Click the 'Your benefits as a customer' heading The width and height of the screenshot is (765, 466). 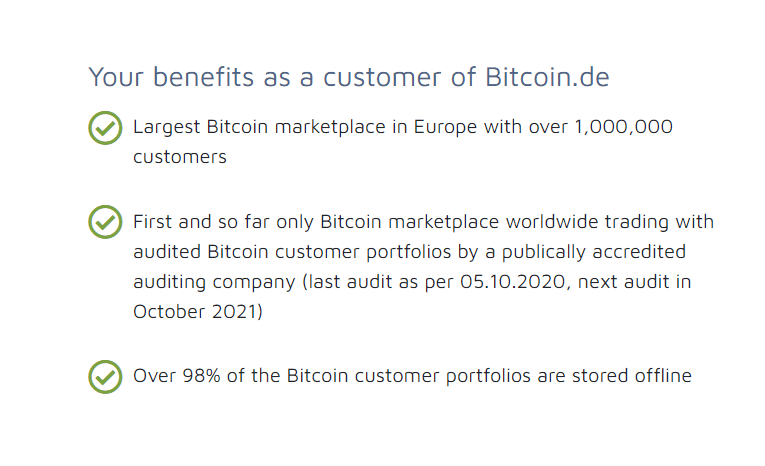coord(268,77)
